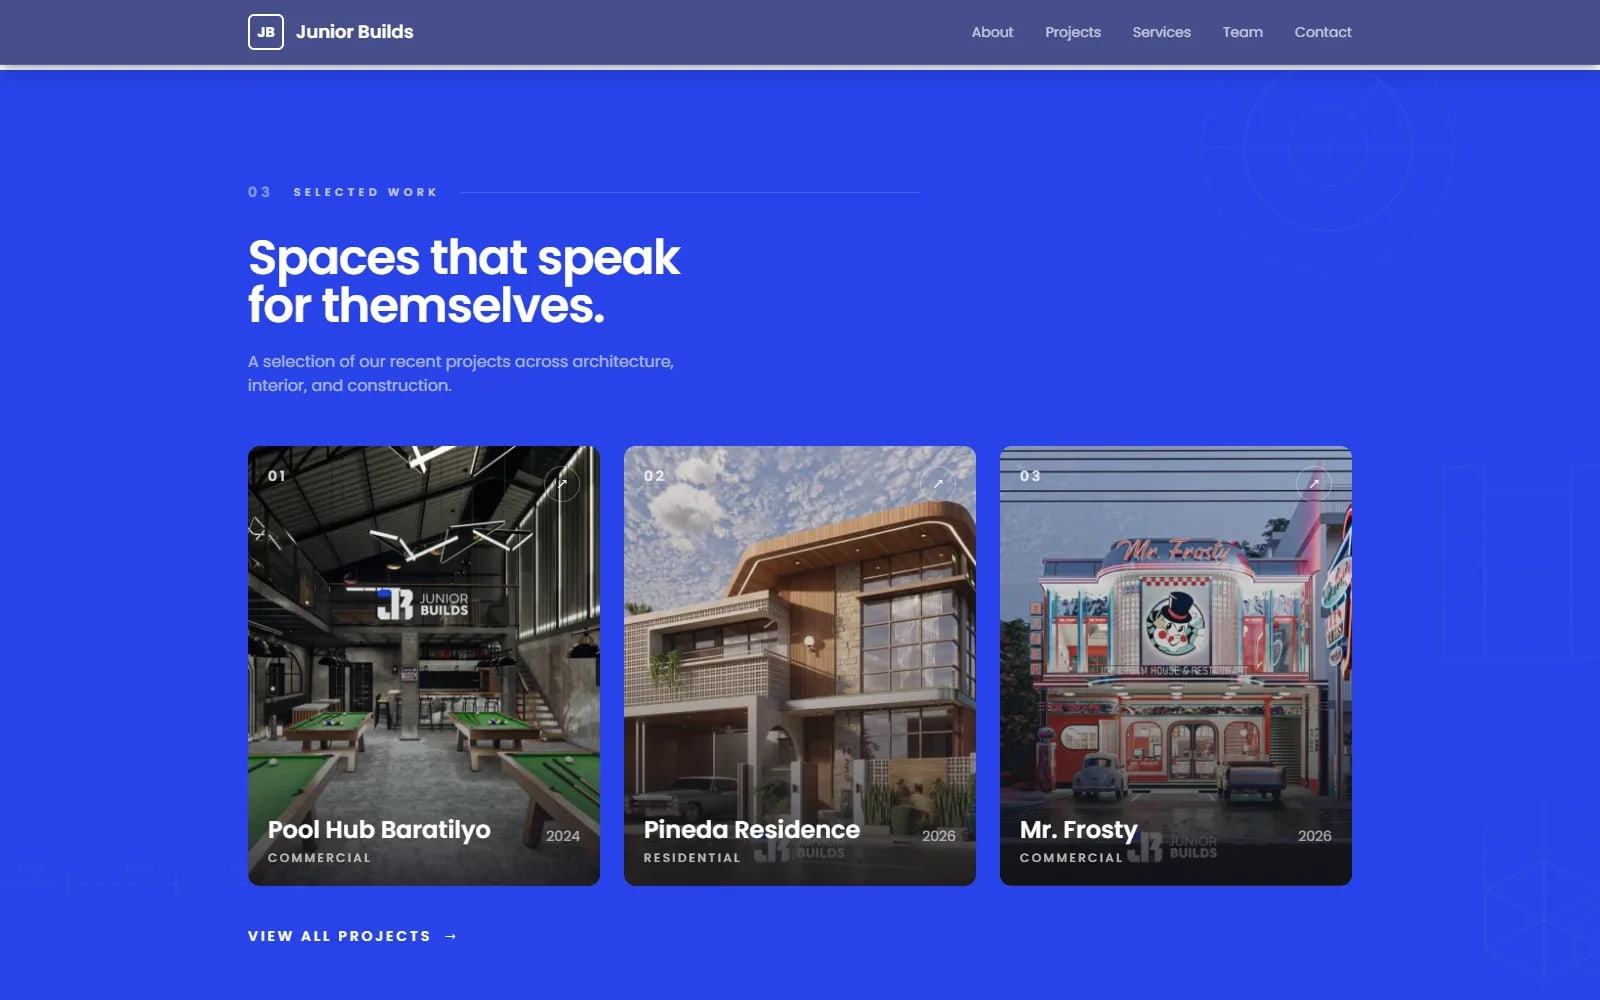
Task: Open the Pineda Residence project thumbnail
Action: pyautogui.click(x=800, y=665)
